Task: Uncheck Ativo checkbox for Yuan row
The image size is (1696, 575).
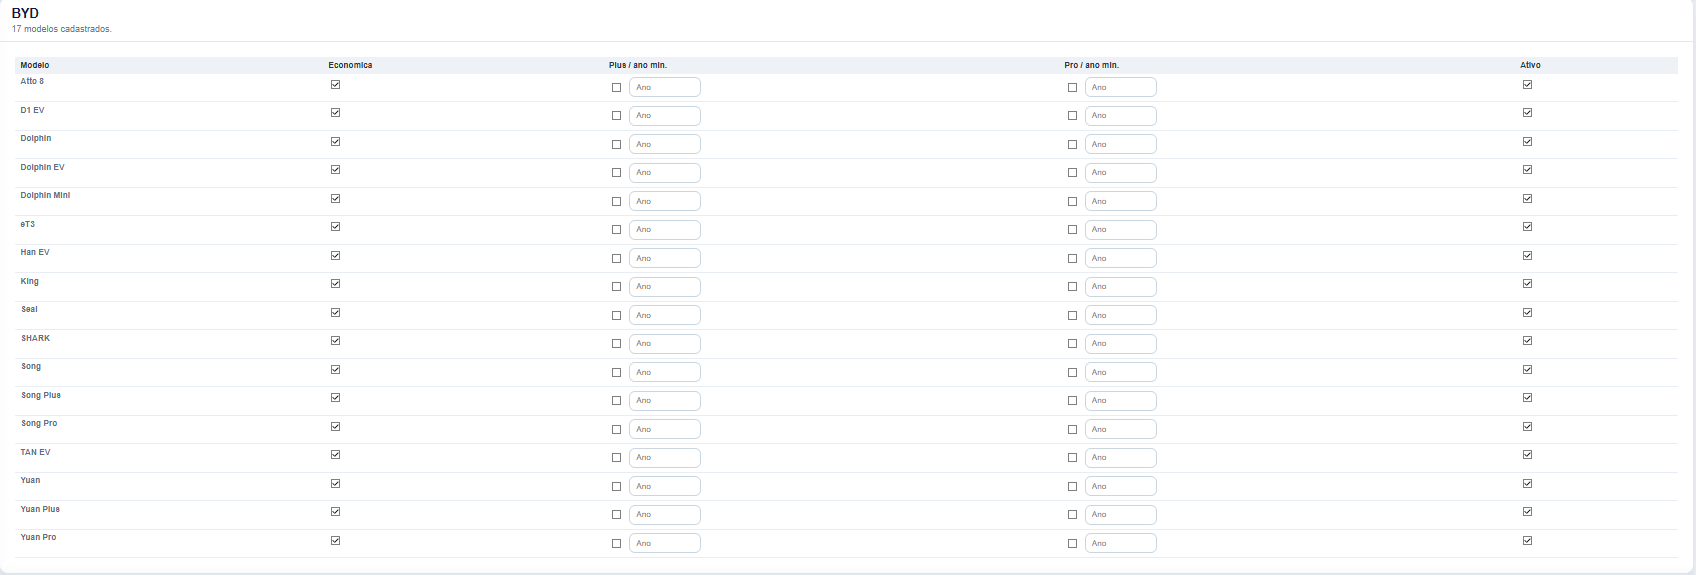Action: tap(1527, 483)
